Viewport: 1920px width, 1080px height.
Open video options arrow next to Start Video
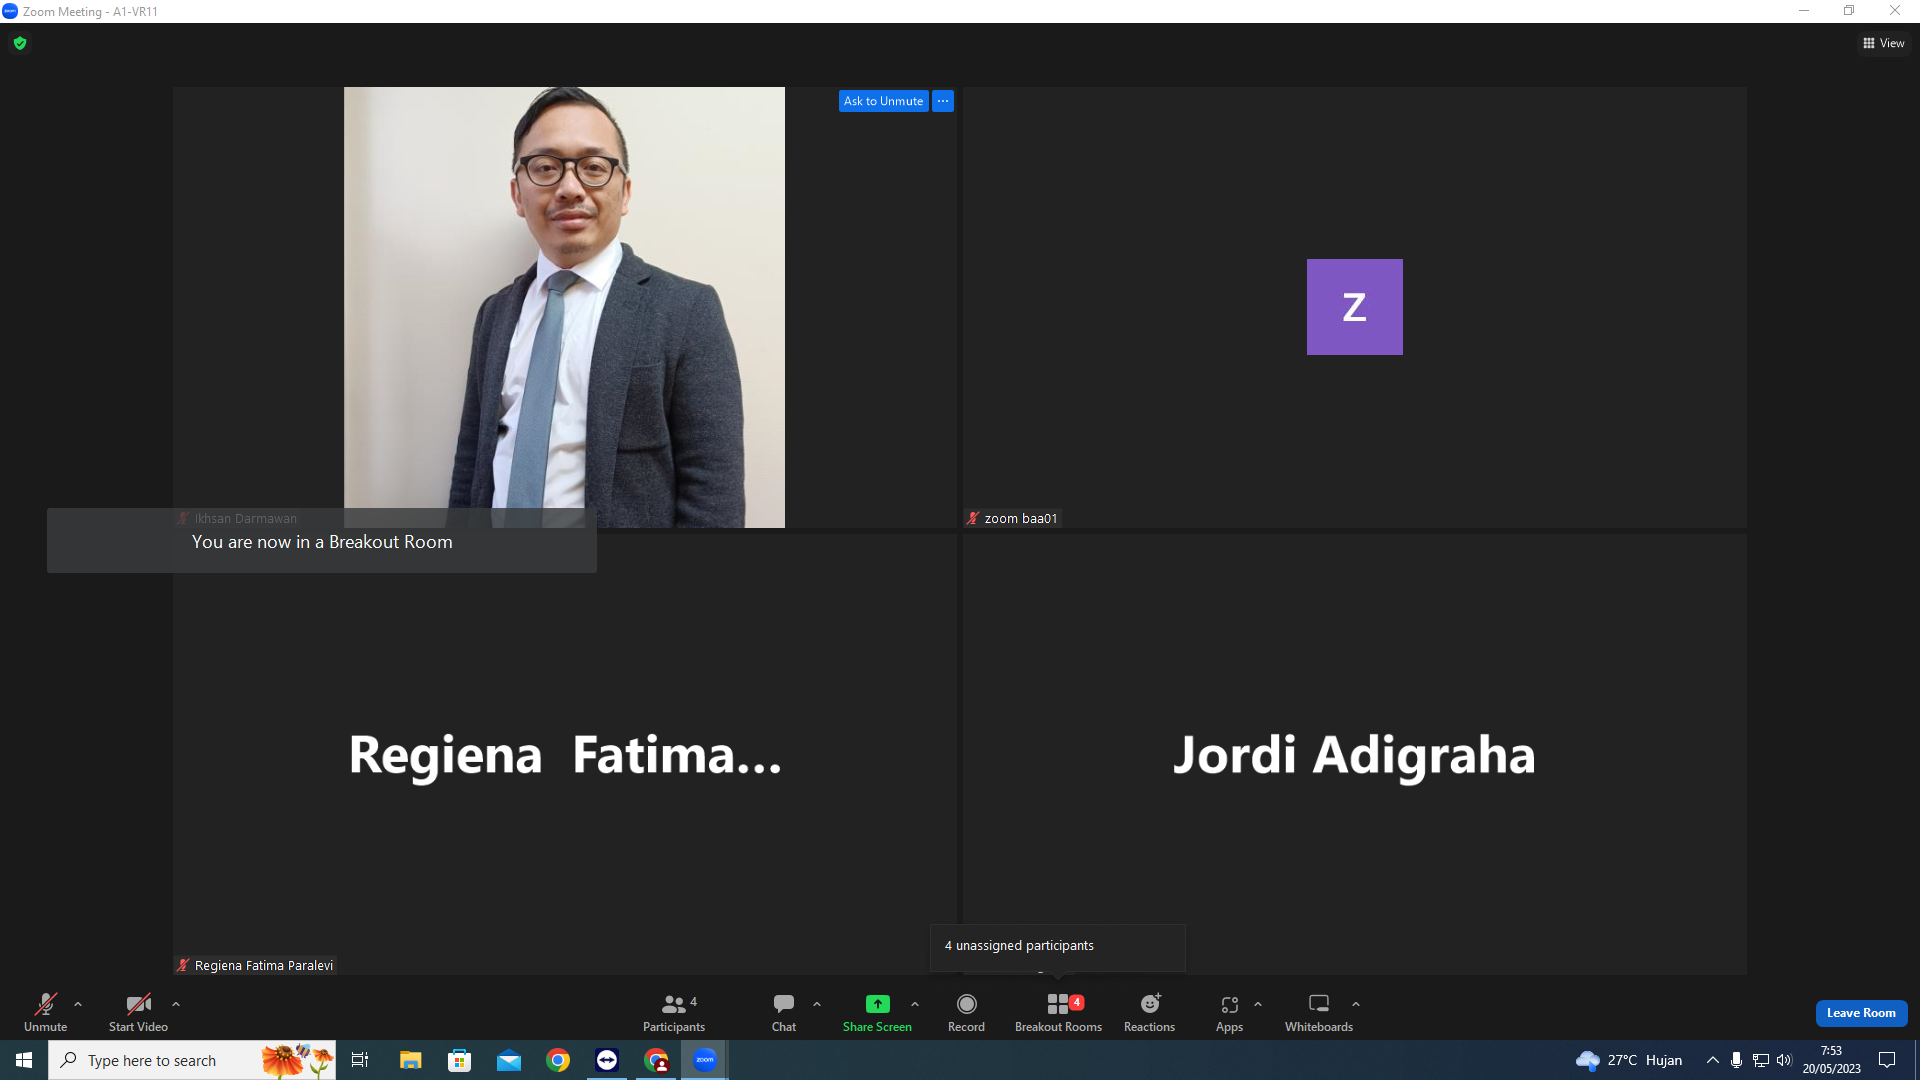176,1004
